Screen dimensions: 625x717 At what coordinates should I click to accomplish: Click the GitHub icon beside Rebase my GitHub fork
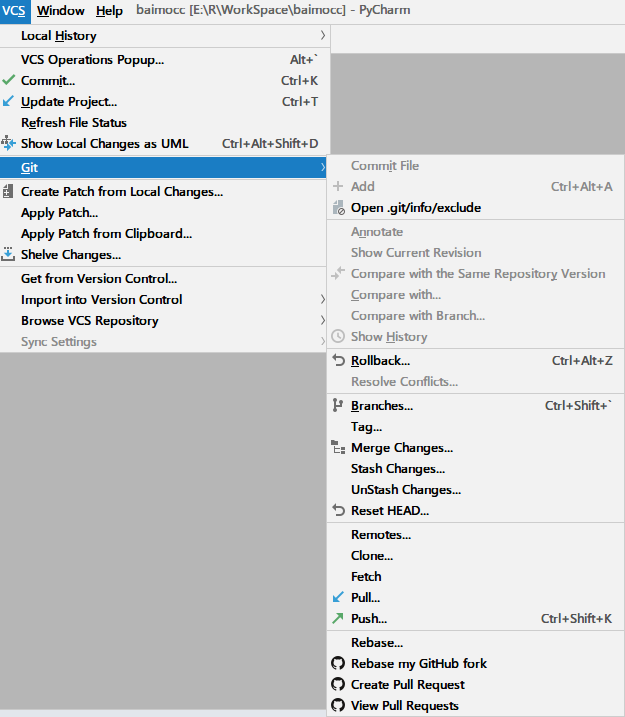pyautogui.click(x=338, y=663)
